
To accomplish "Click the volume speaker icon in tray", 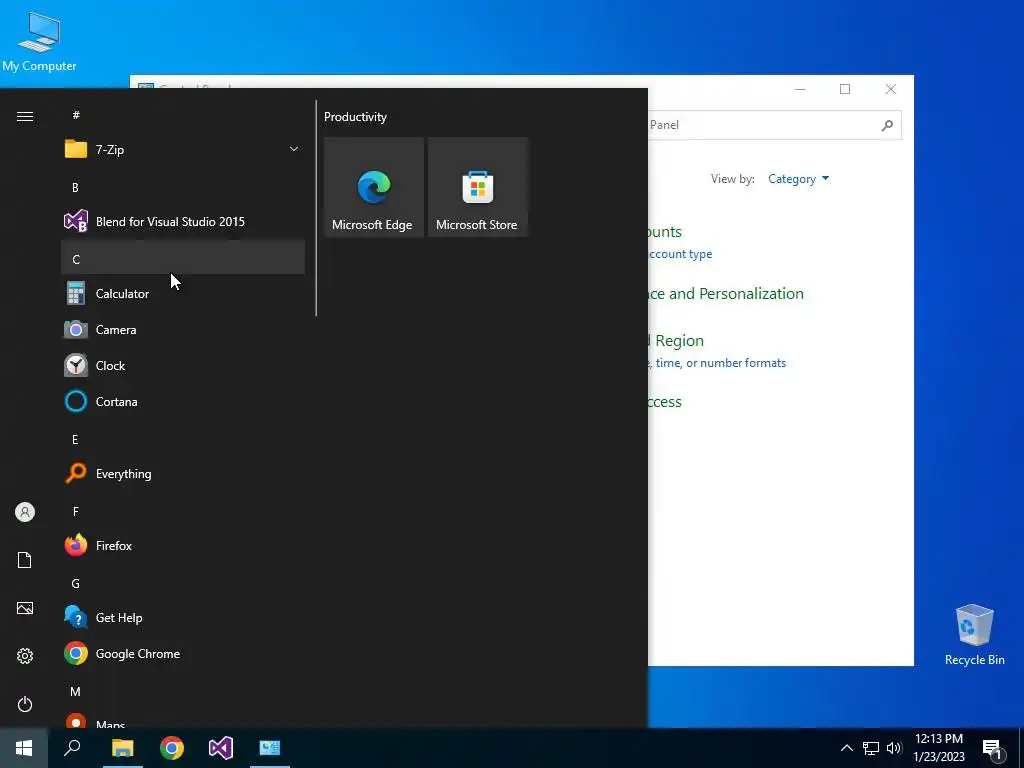I will coord(894,748).
